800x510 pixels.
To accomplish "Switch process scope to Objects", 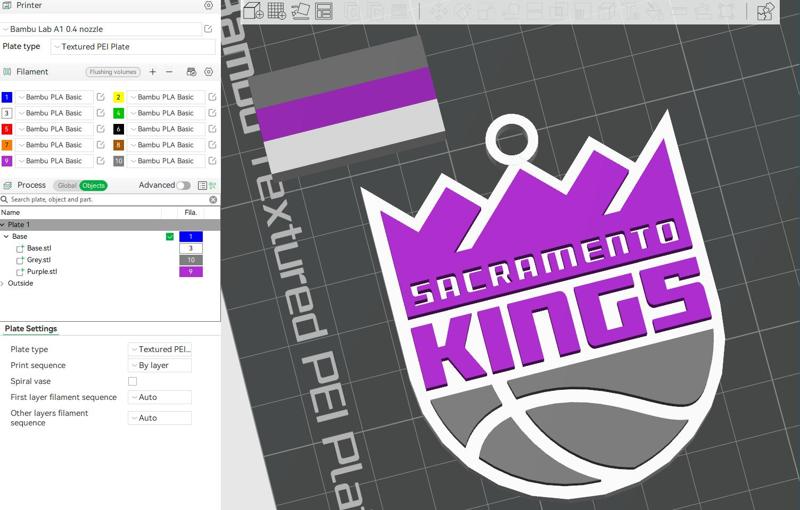I will pos(93,185).
